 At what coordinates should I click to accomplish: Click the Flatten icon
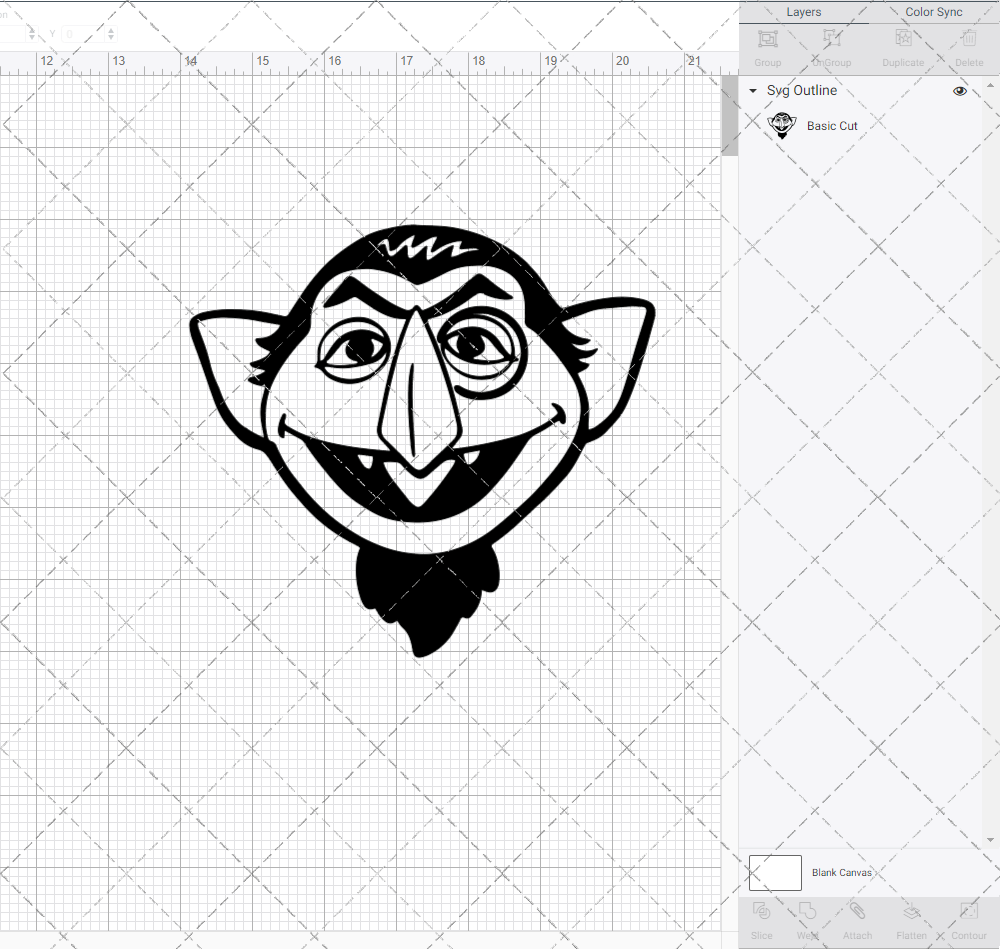click(x=911, y=920)
